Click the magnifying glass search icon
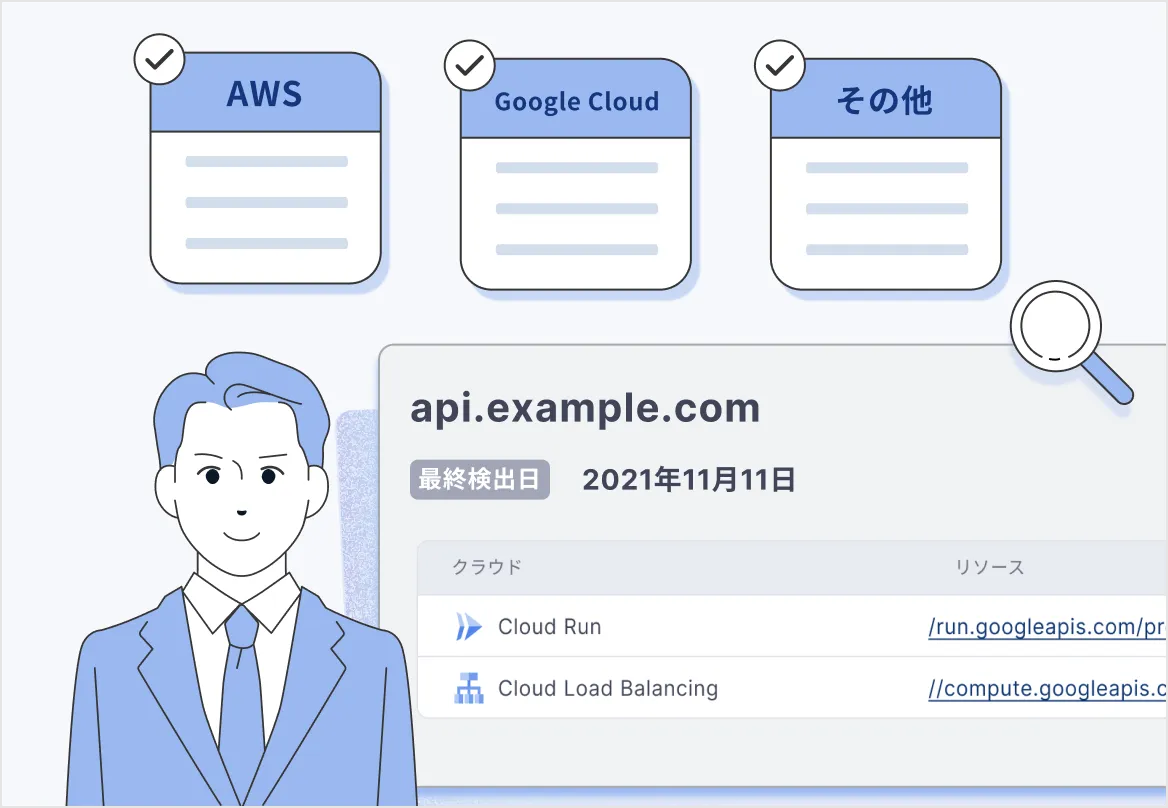This screenshot has width=1168, height=808. click(1070, 341)
